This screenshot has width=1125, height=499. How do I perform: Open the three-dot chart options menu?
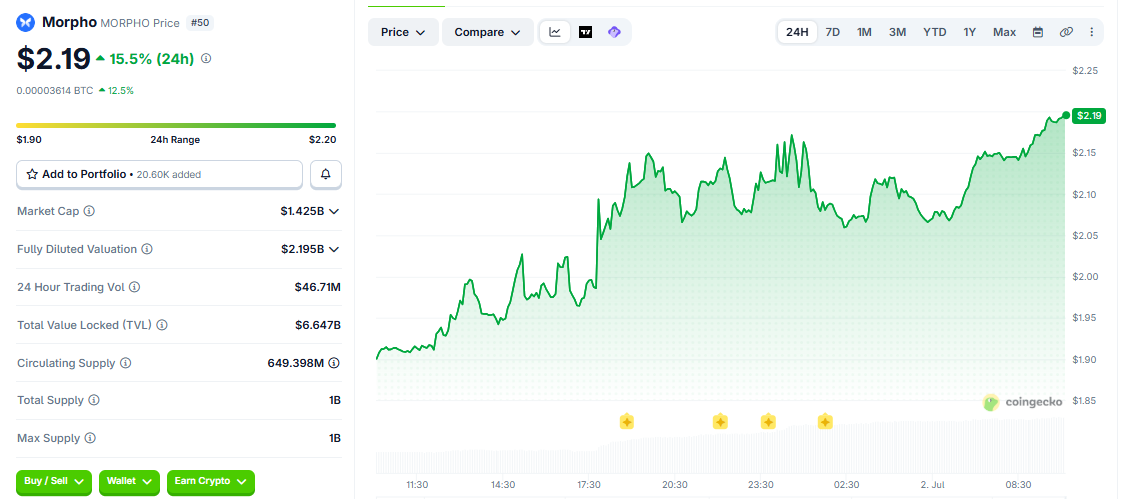(1092, 32)
